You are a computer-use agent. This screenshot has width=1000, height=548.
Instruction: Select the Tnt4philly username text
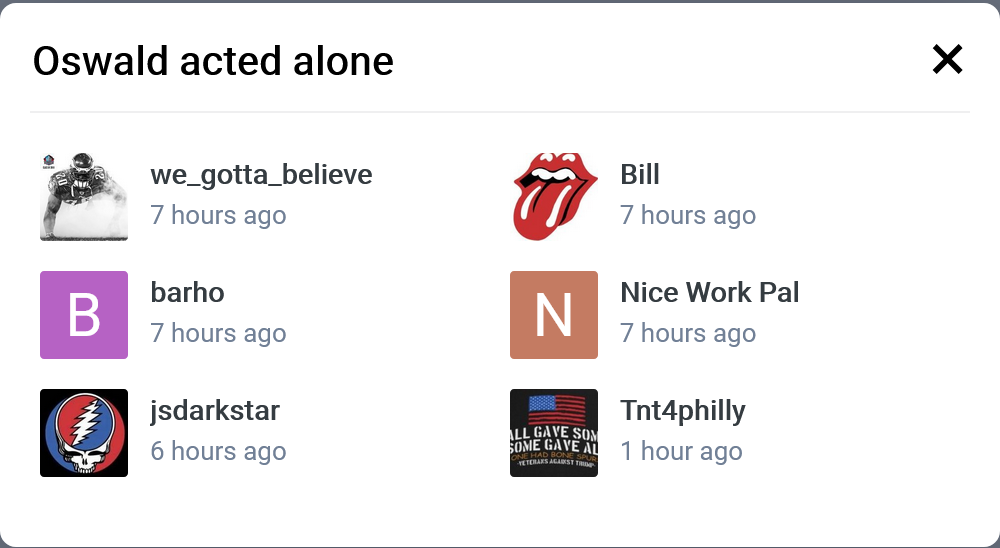pyautogui.click(x=683, y=411)
